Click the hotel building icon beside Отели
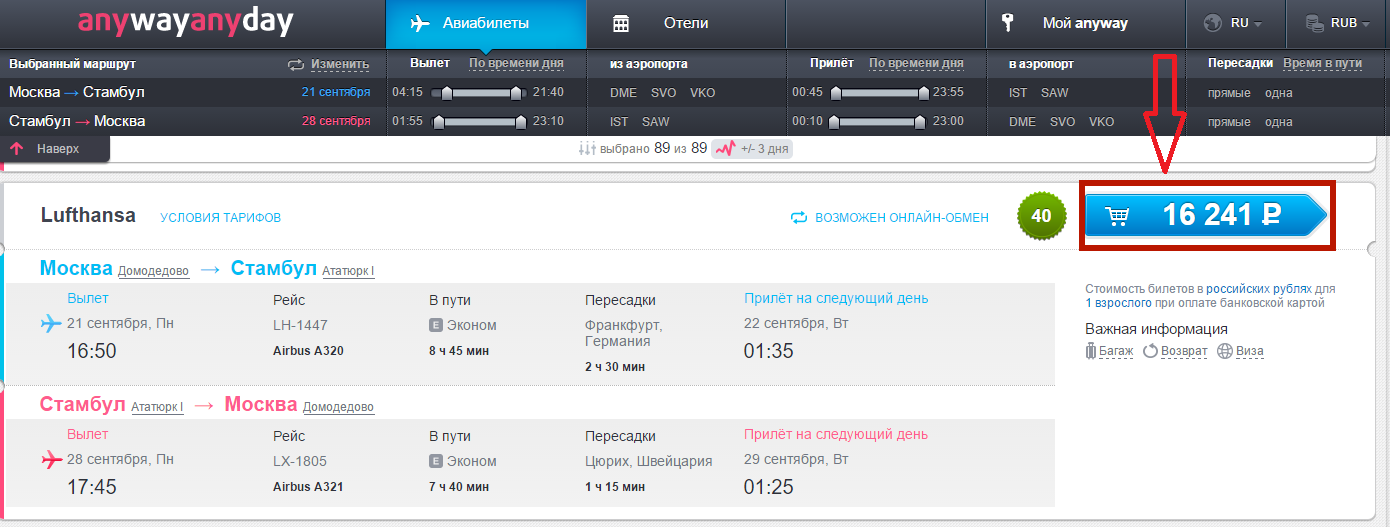The width and height of the screenshot is (1390, 527). click(x=621, y=23)
